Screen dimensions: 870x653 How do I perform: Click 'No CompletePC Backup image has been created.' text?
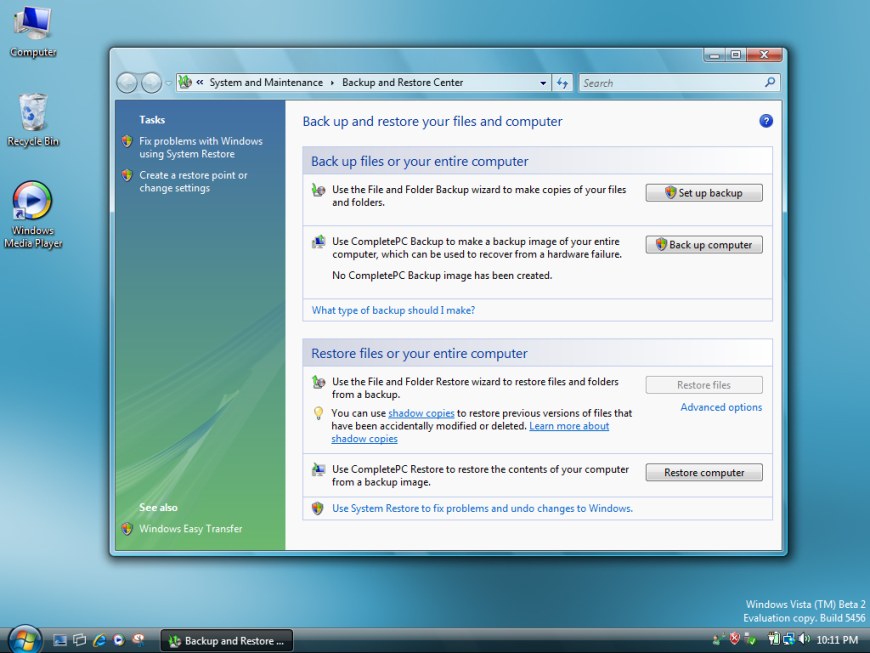click(442, 276)
